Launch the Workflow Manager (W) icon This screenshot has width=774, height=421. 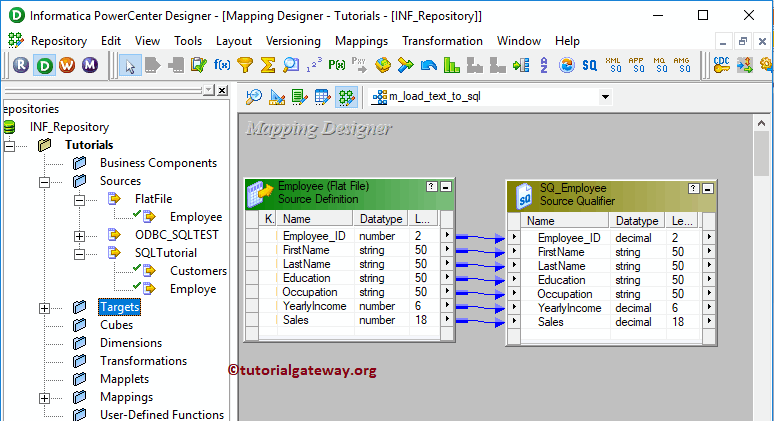[x=67, y=65]
